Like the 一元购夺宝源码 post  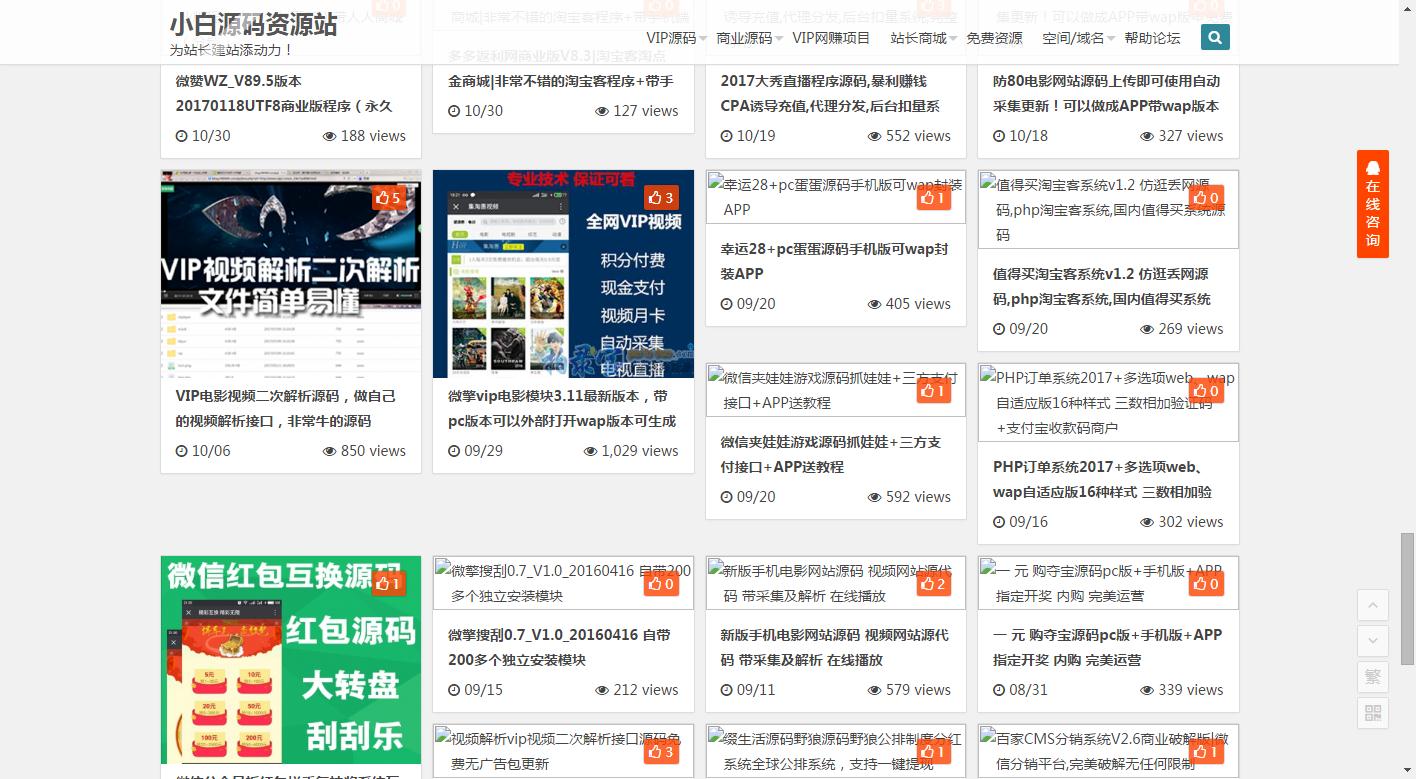[1206, 583]
